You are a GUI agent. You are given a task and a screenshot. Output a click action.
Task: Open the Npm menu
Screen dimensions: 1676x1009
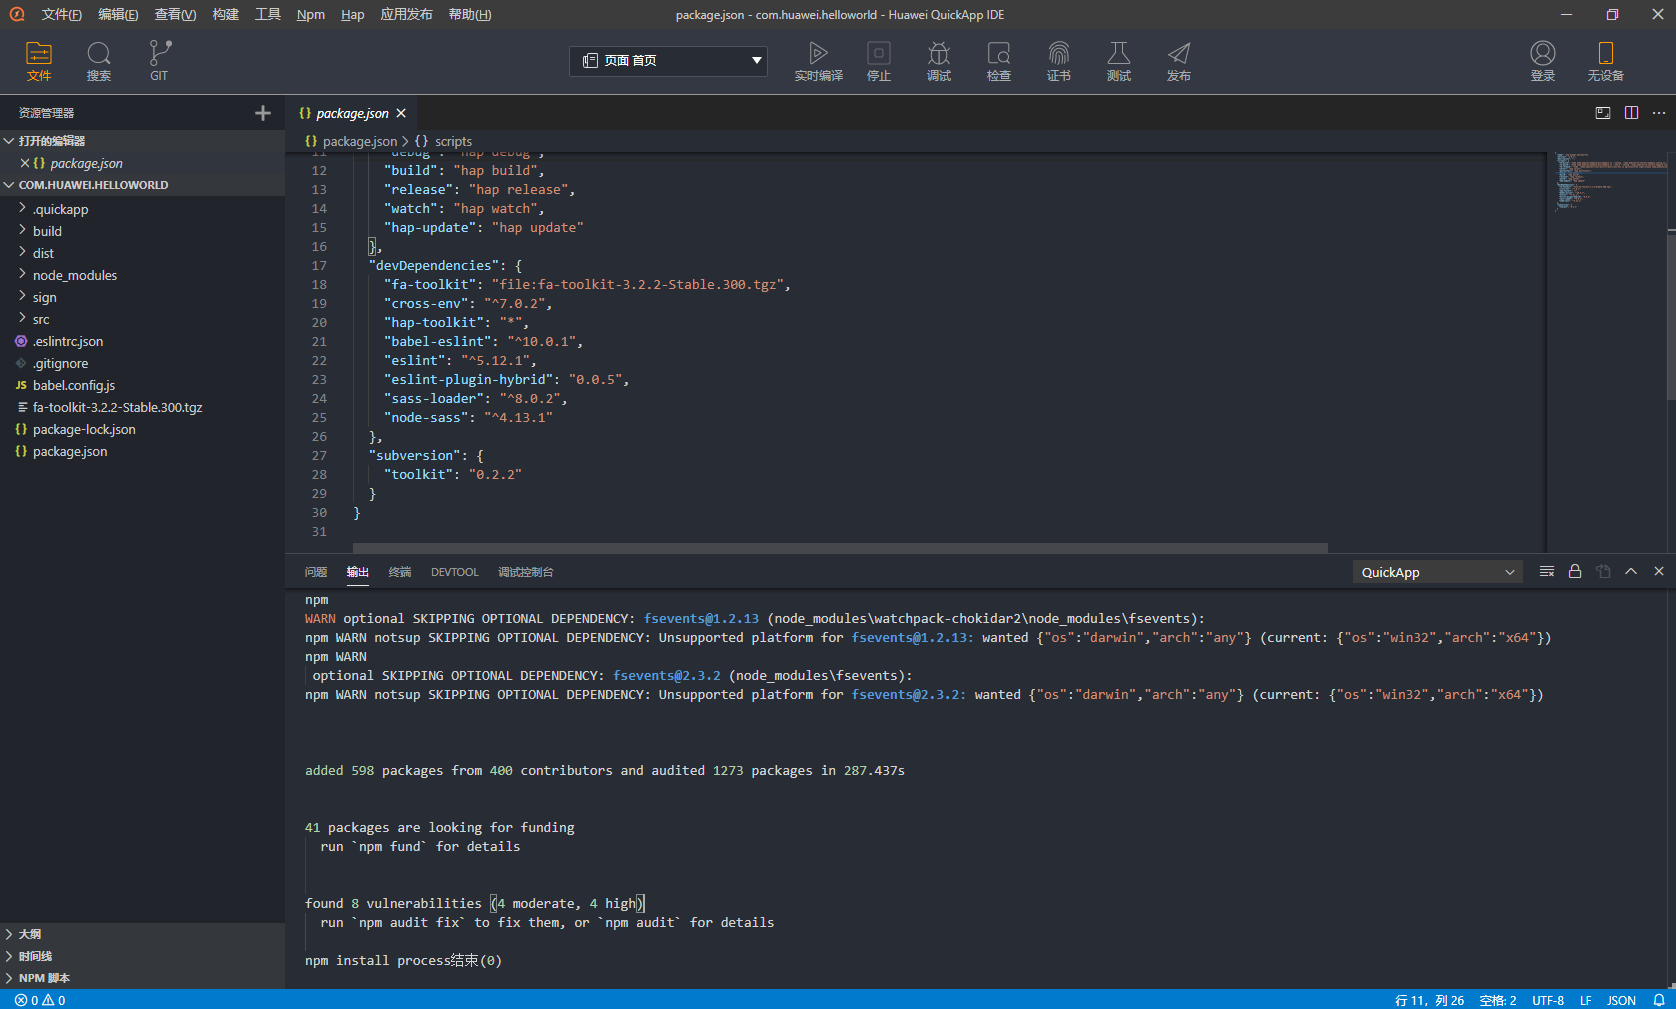pyautogui.click(x=311, y=14)
